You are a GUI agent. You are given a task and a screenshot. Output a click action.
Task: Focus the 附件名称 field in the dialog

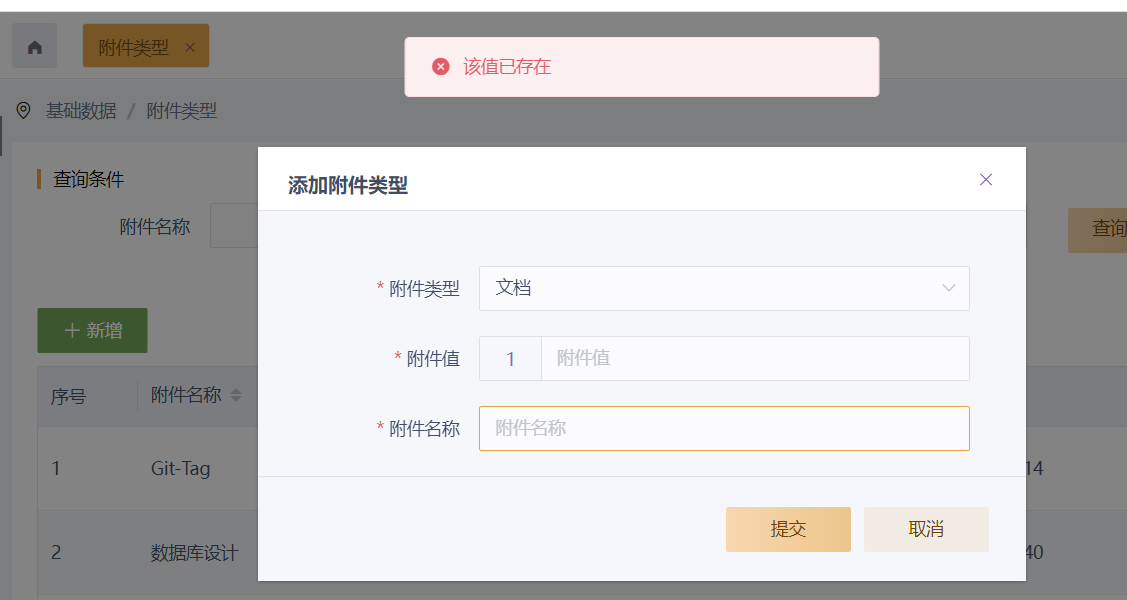point(724,428)
